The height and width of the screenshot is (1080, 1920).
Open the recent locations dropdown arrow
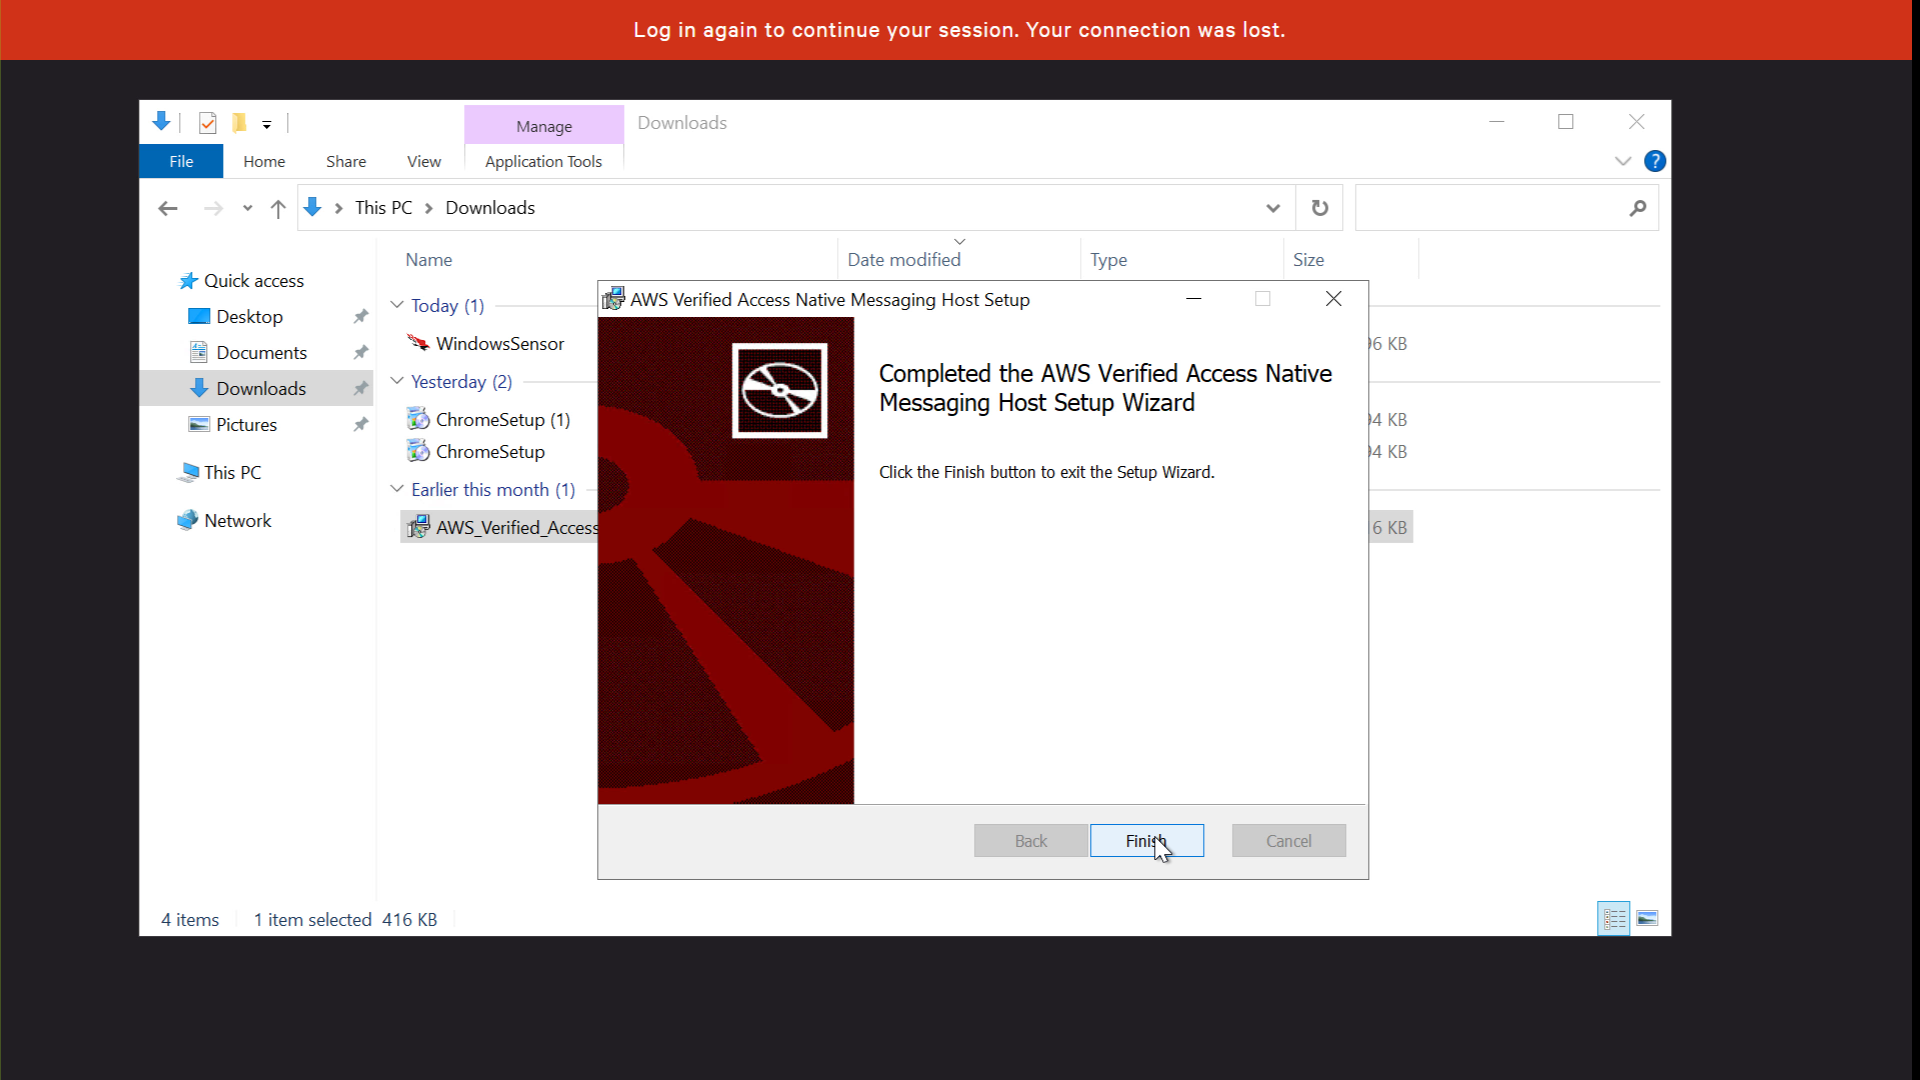(x=247, y=208)
